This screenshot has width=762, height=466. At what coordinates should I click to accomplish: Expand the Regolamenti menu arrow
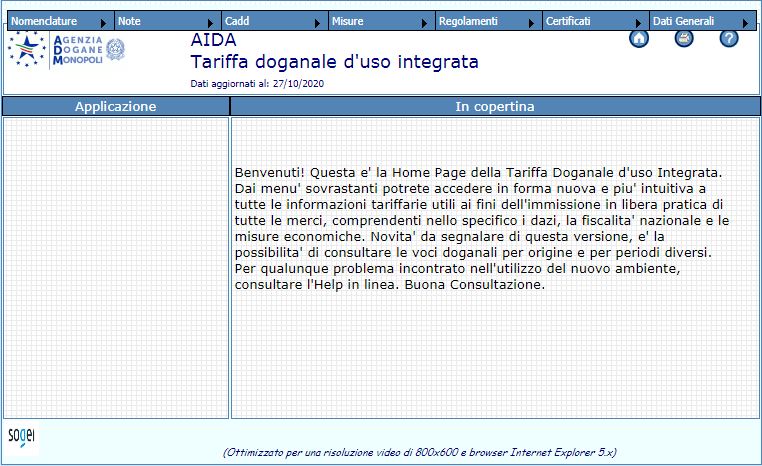coord(531,23)
